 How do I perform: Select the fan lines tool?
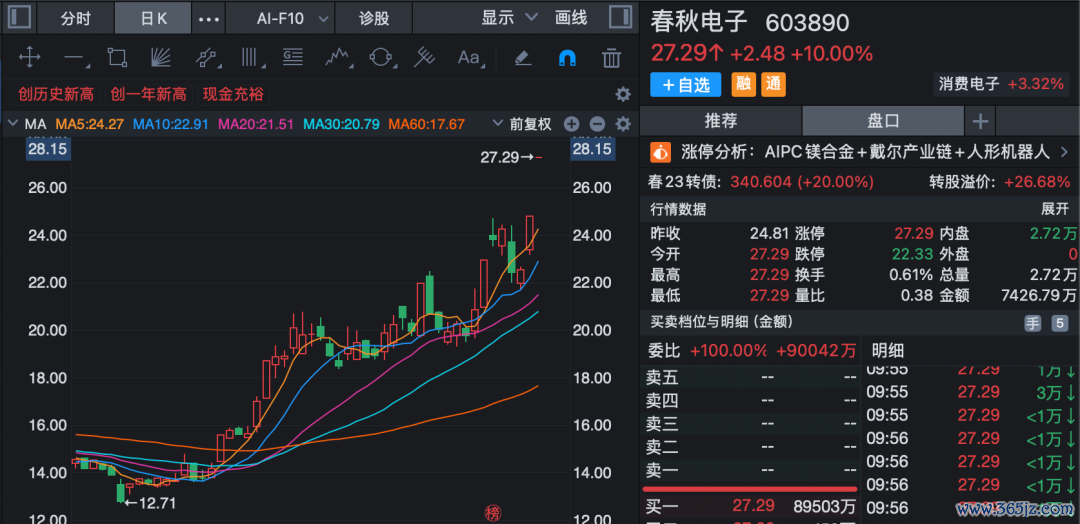pyautogui.click(x=160, y=58)
